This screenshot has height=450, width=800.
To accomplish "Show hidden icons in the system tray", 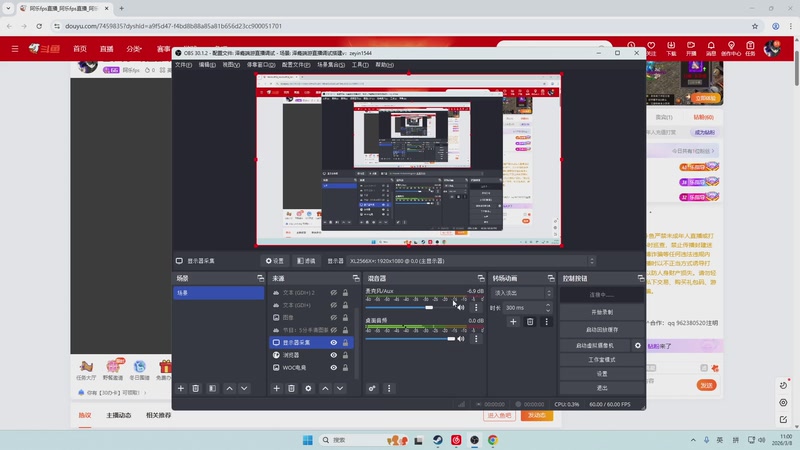I will click(693, 440).
